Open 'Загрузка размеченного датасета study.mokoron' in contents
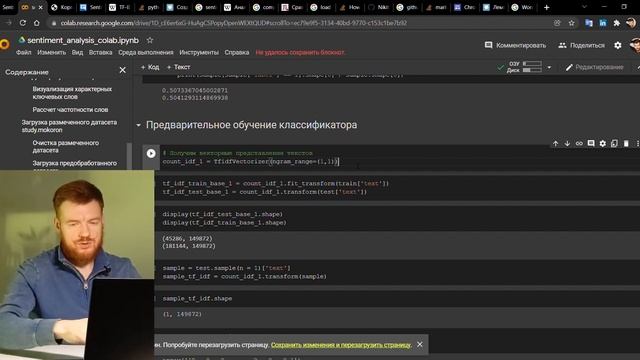640x360 pixels. 69,126
